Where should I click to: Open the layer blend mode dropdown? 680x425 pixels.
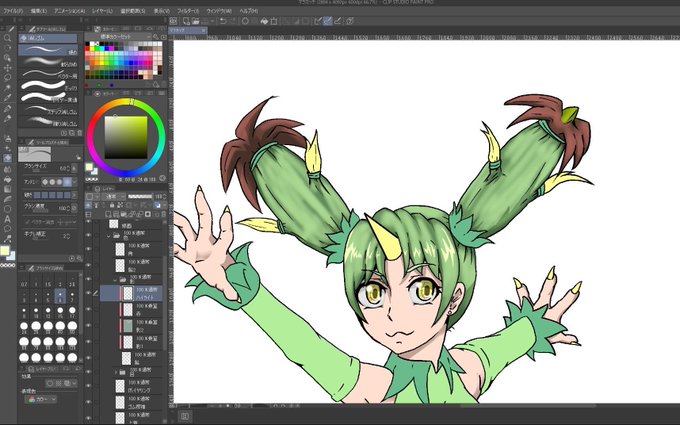pos(112,198)
